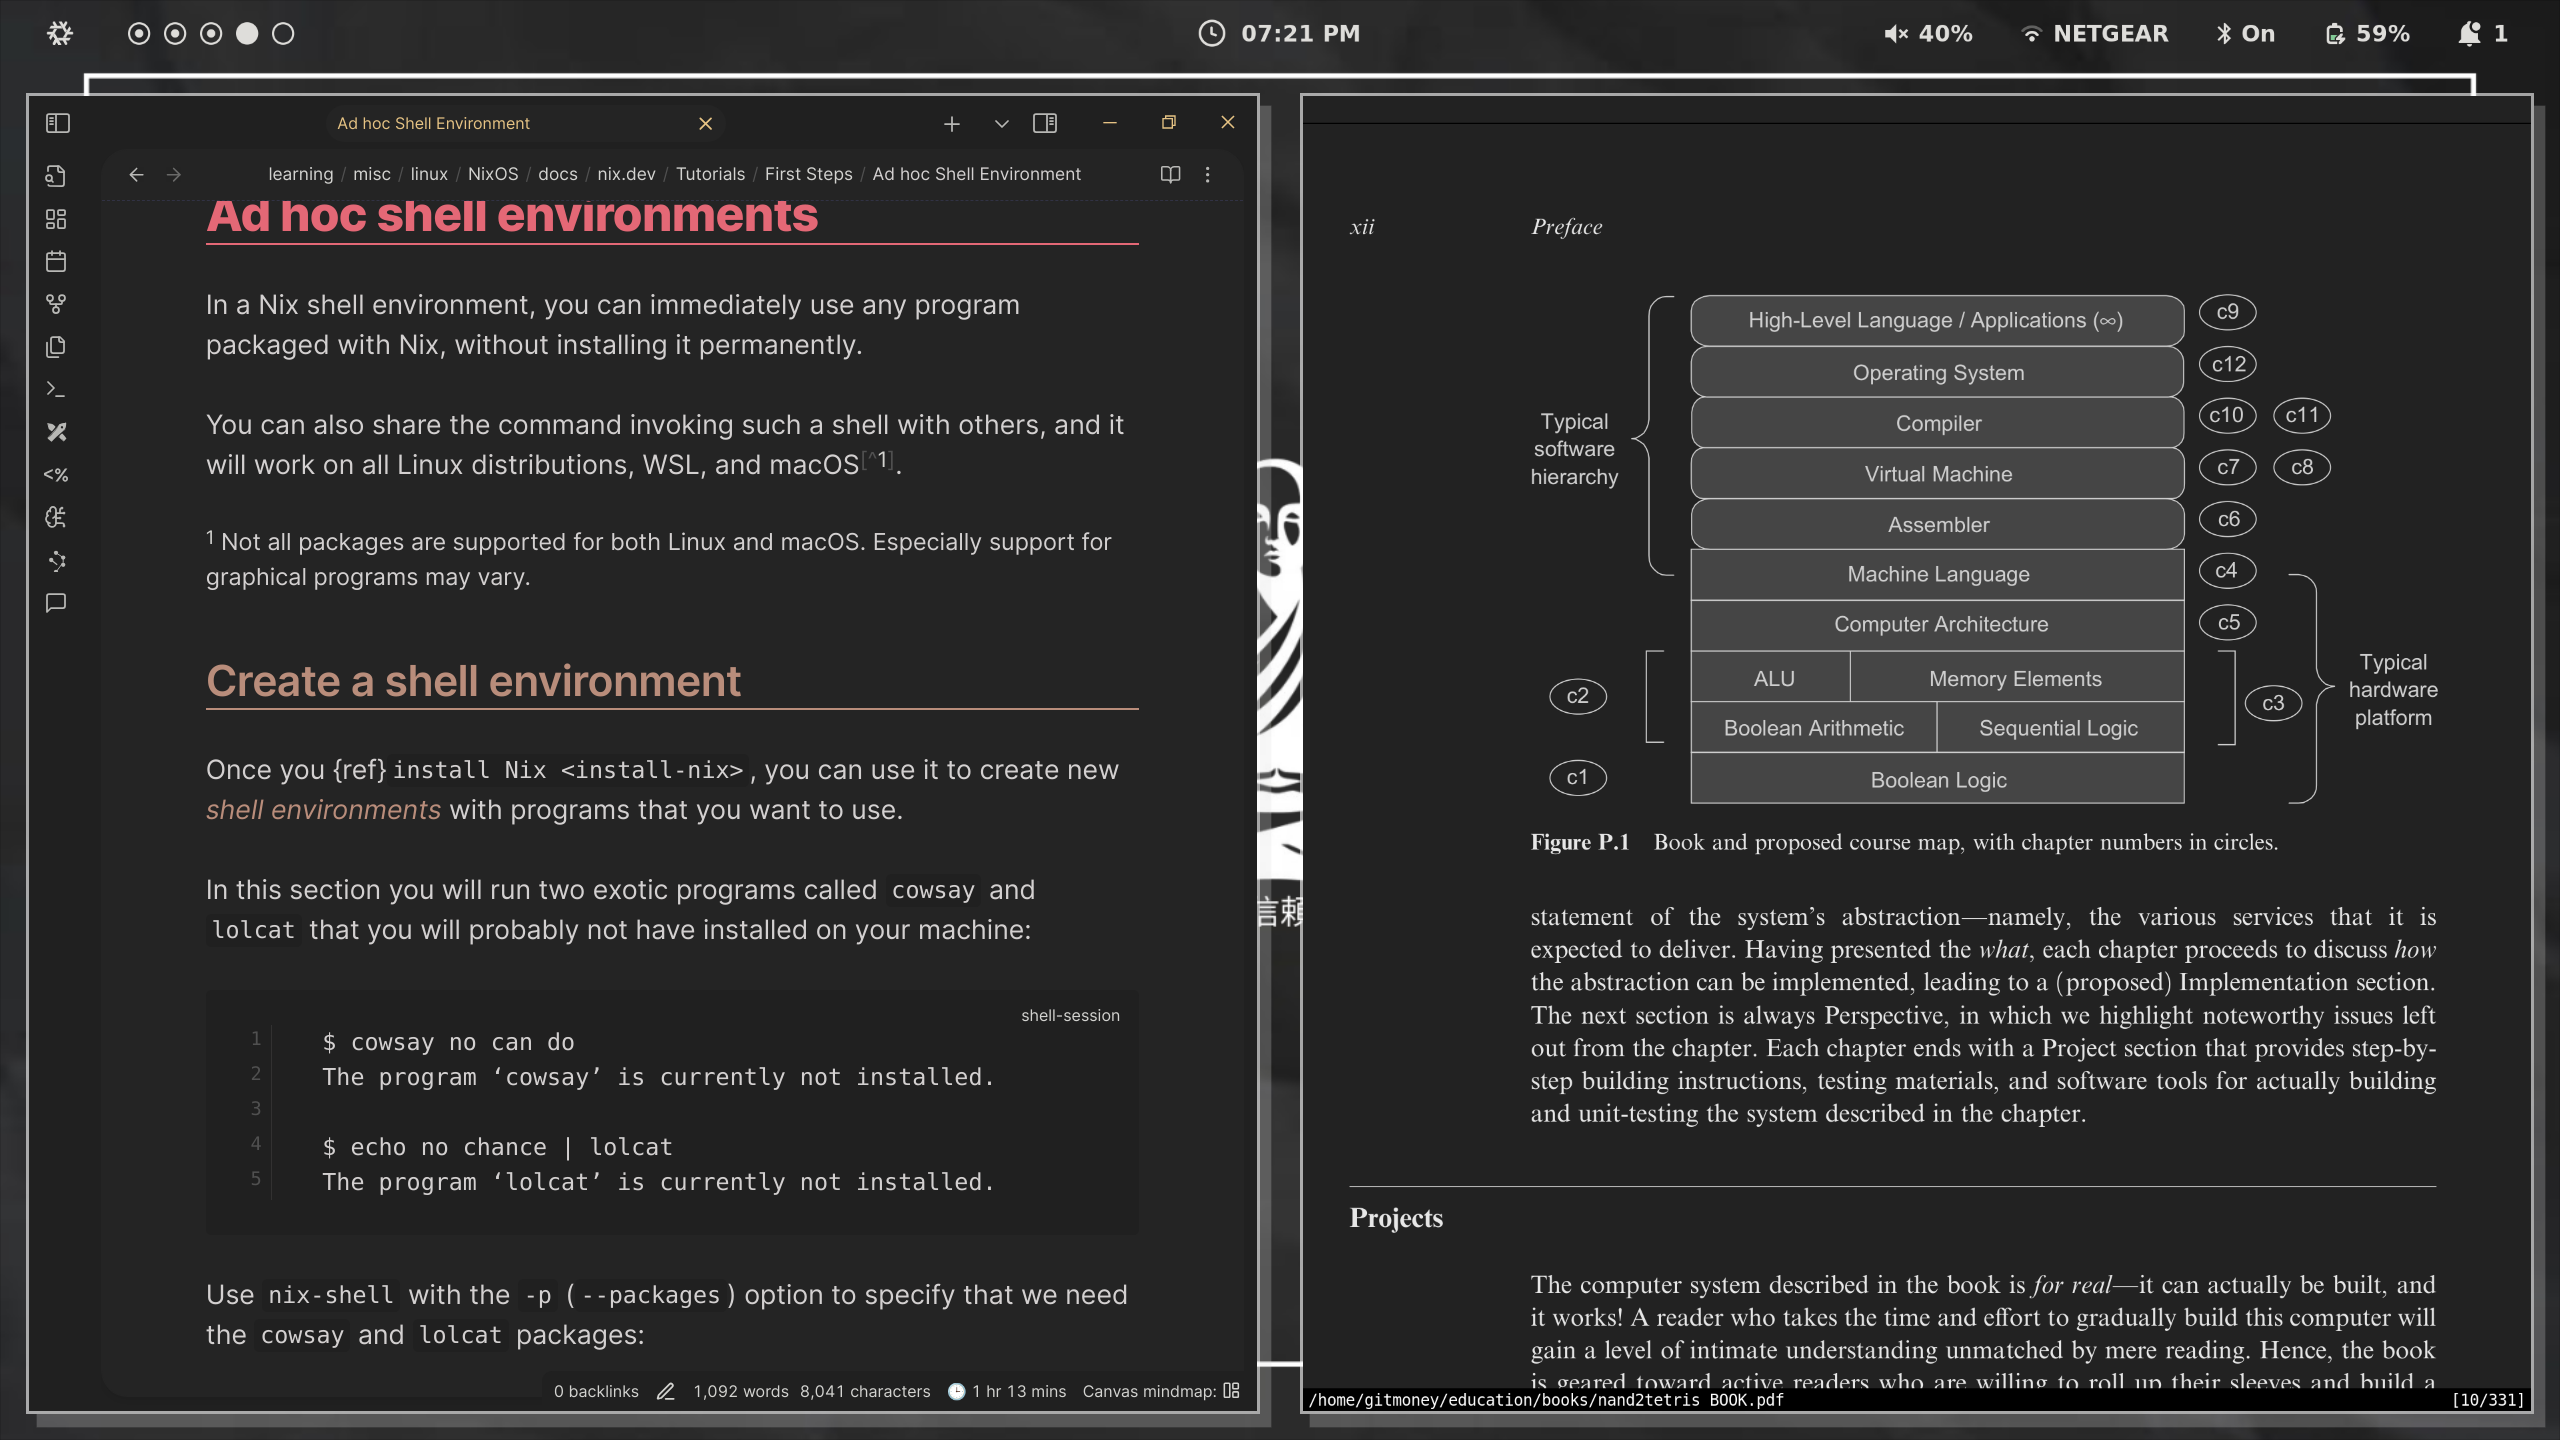Click the copy/templates icon in ribbon
This screenshot has width=2560, height=1440.
[x=56, y=347]
